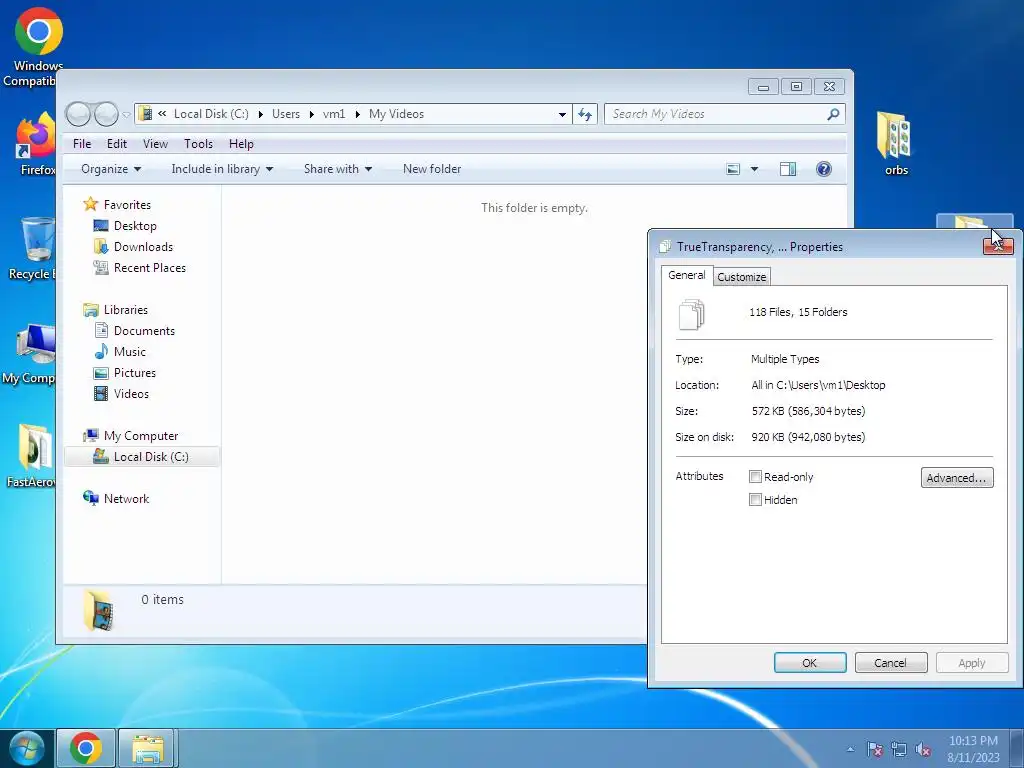
Task: Open Include in library dropdown
Action: (x=222, y=169)
